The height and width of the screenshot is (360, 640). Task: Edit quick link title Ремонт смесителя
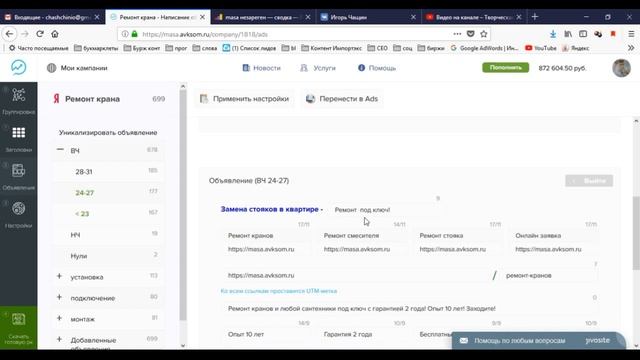click(362, 236)
